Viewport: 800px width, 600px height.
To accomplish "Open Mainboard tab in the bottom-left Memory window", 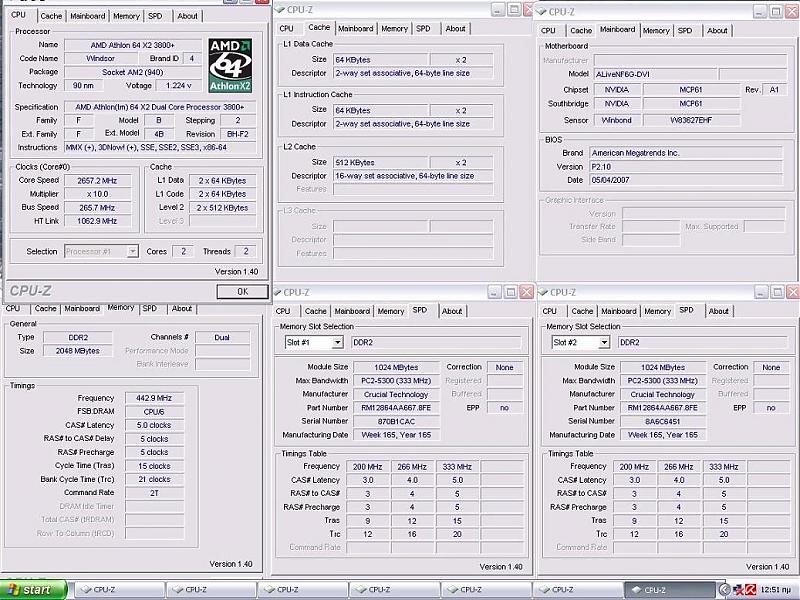I will 82,308.
